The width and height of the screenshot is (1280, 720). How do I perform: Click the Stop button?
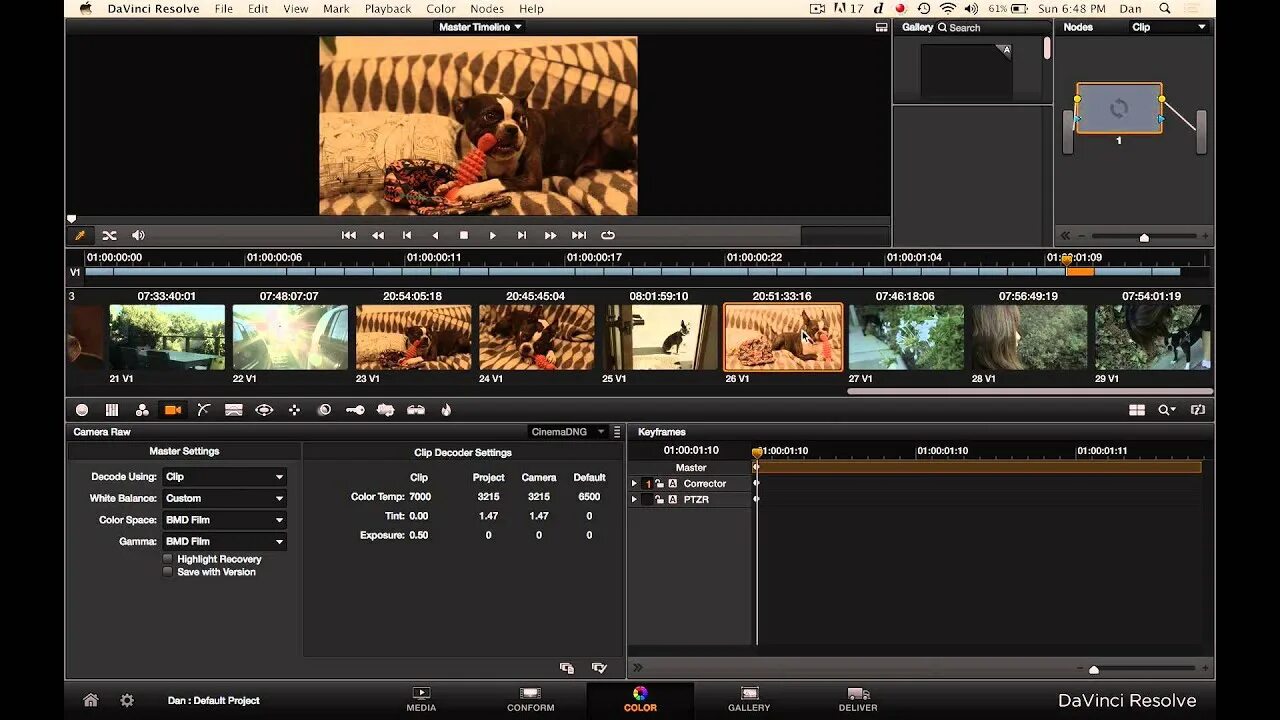tap(464, 235)
